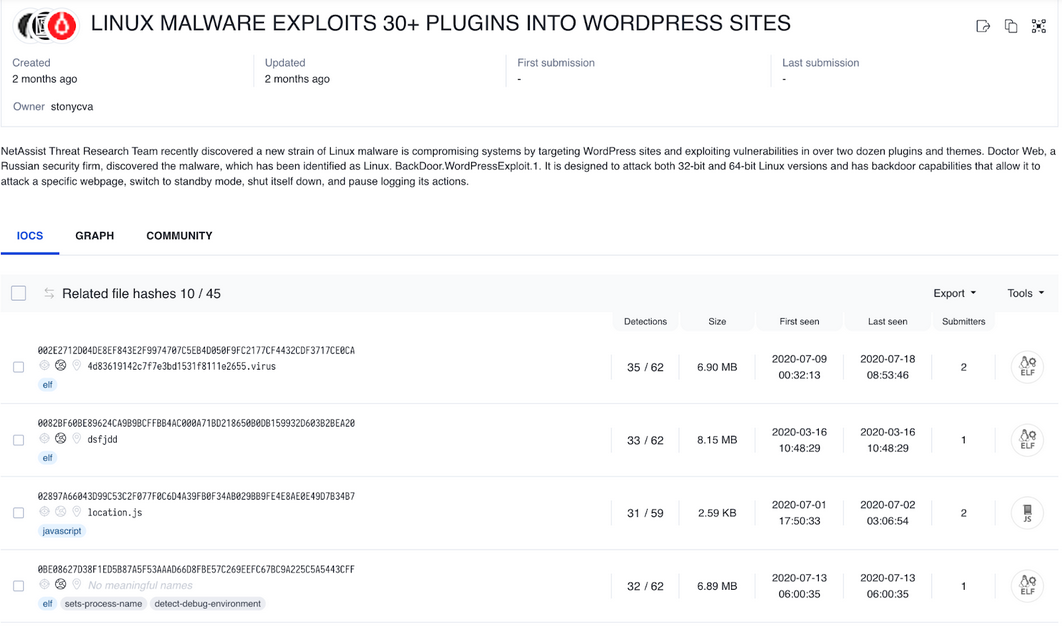Image resolution: width=1062 pixels, height=629 pixels.
Task: Check the box for the No meaningful names row
Action: click(18, 586)
